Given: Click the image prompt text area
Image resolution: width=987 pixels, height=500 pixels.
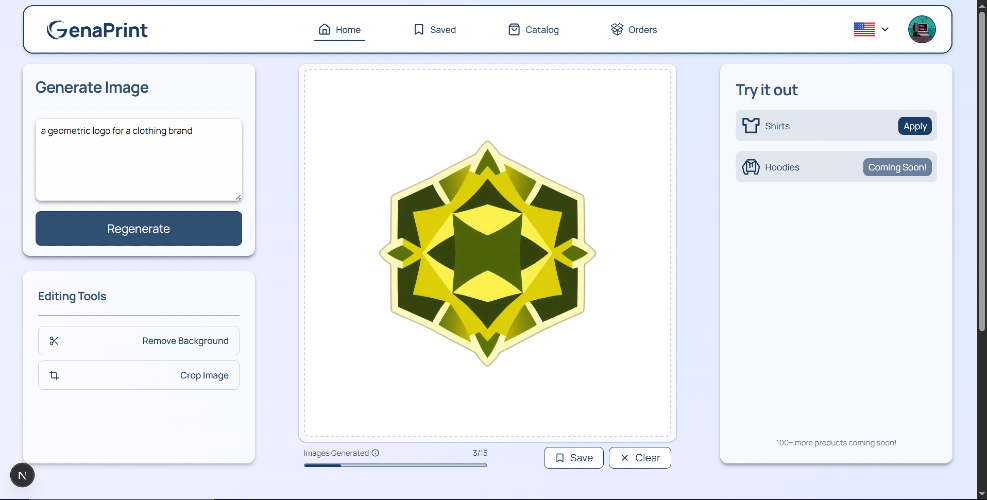Looking at the screenshot, I should (x=138, y=160).
